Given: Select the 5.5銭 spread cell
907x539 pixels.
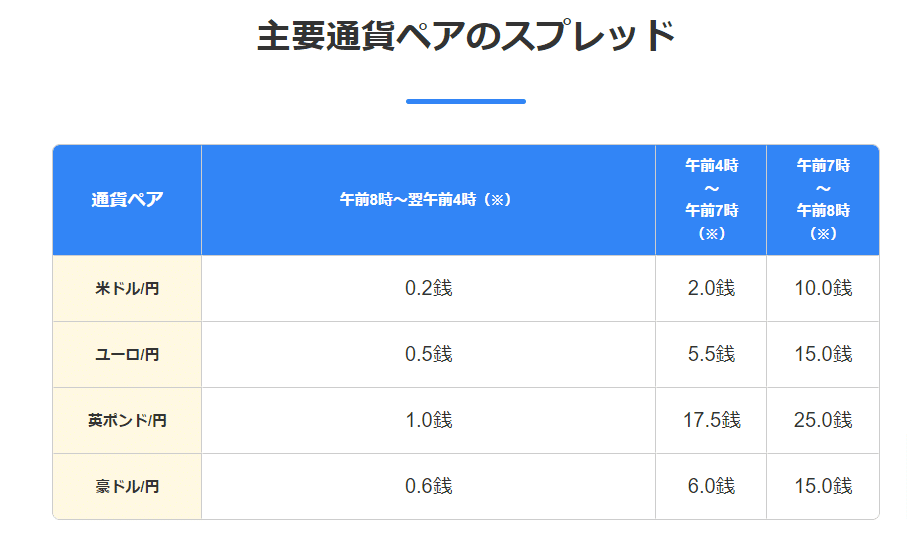Looking at the screenshot, I should tap(711, 355).
